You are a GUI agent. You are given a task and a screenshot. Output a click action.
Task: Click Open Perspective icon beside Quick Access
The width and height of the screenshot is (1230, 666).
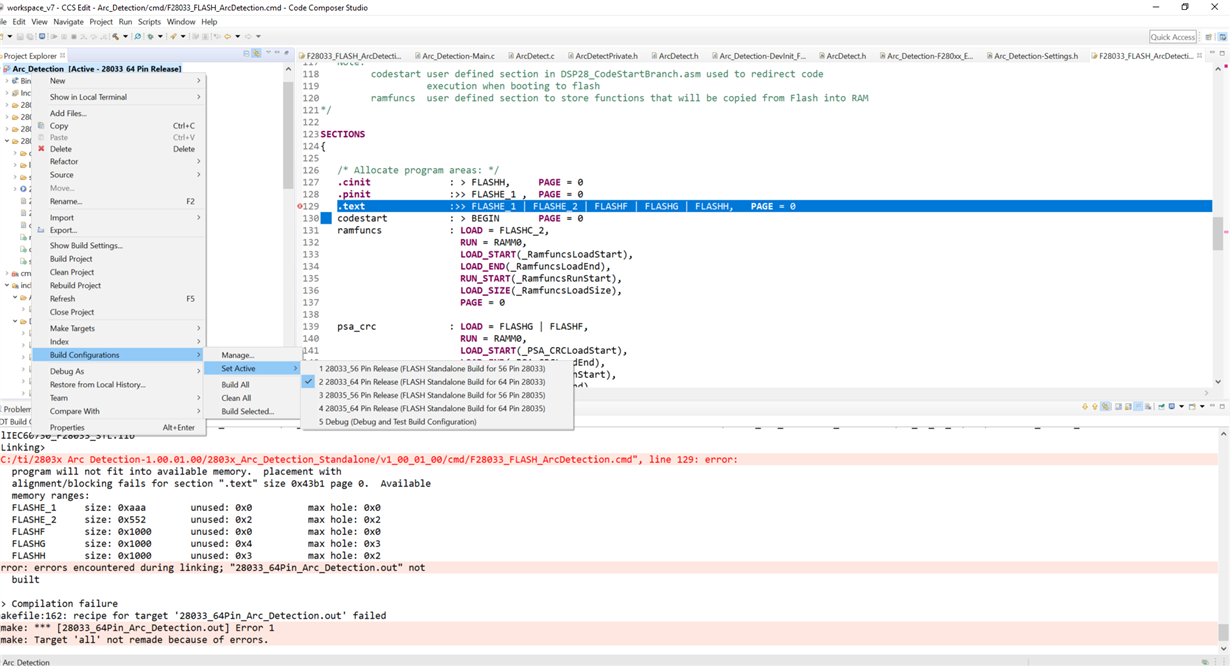[x=1208, y=37]
